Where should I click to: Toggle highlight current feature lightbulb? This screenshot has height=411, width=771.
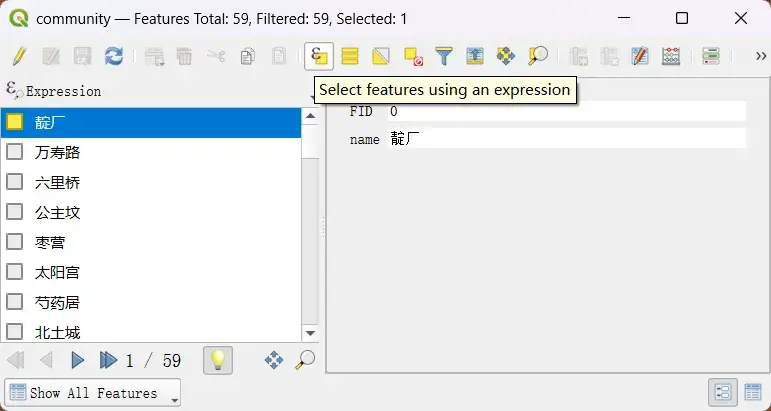point(217,360)
